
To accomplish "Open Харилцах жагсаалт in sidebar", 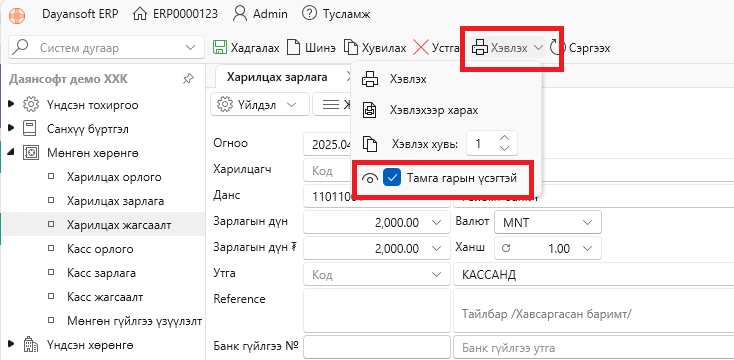I will [x=119, y=225].
